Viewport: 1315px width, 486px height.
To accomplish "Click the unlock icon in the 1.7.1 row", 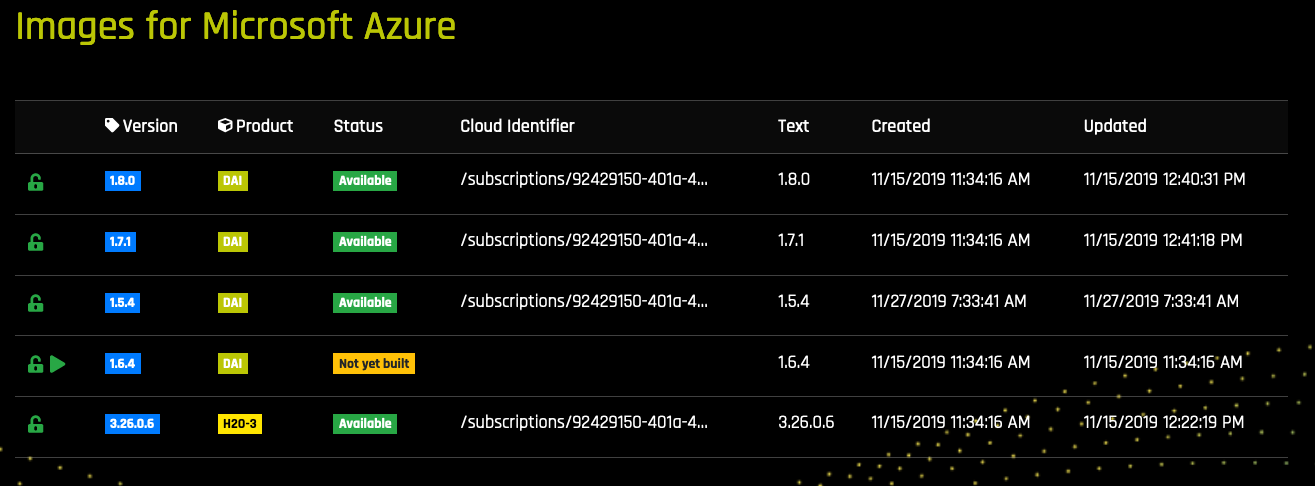I will 35,242.
